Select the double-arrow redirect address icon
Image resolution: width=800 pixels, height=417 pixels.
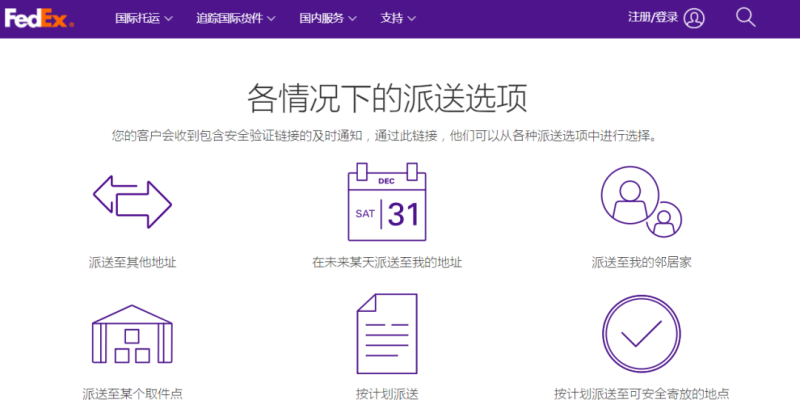(x=132, y=202)
